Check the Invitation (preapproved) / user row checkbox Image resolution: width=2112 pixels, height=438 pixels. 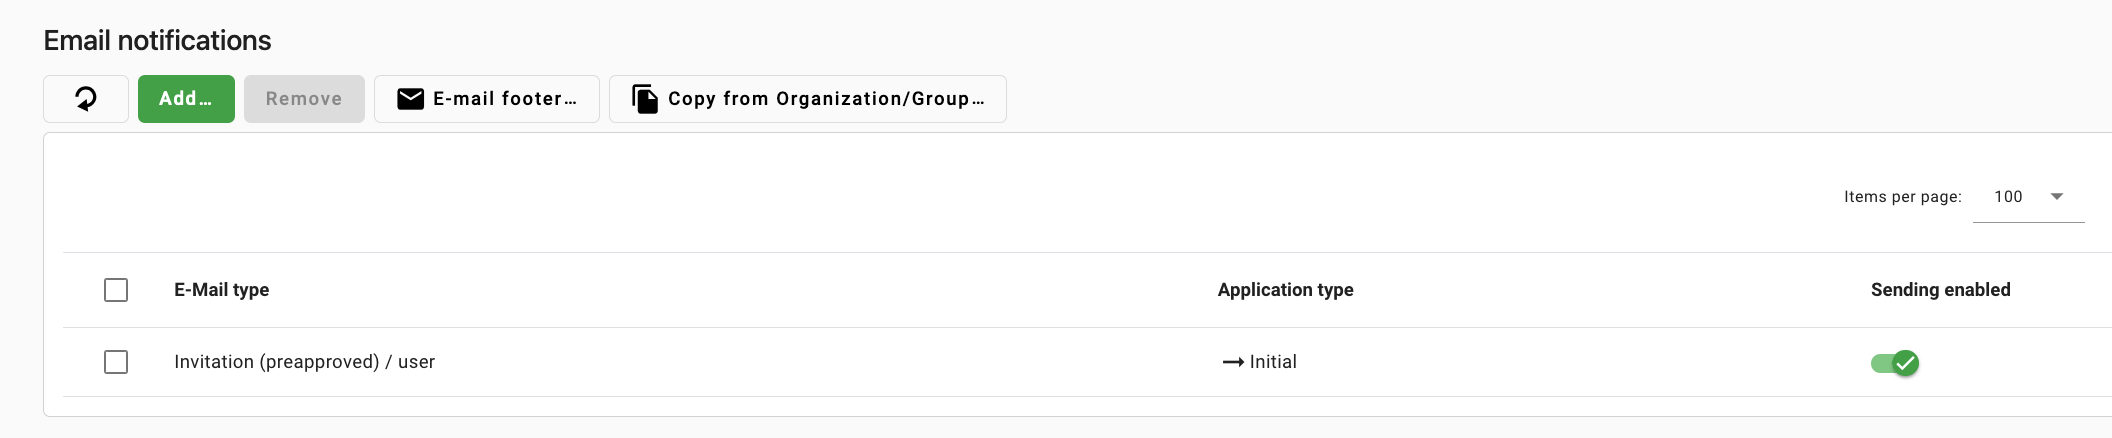click(116, 362)
